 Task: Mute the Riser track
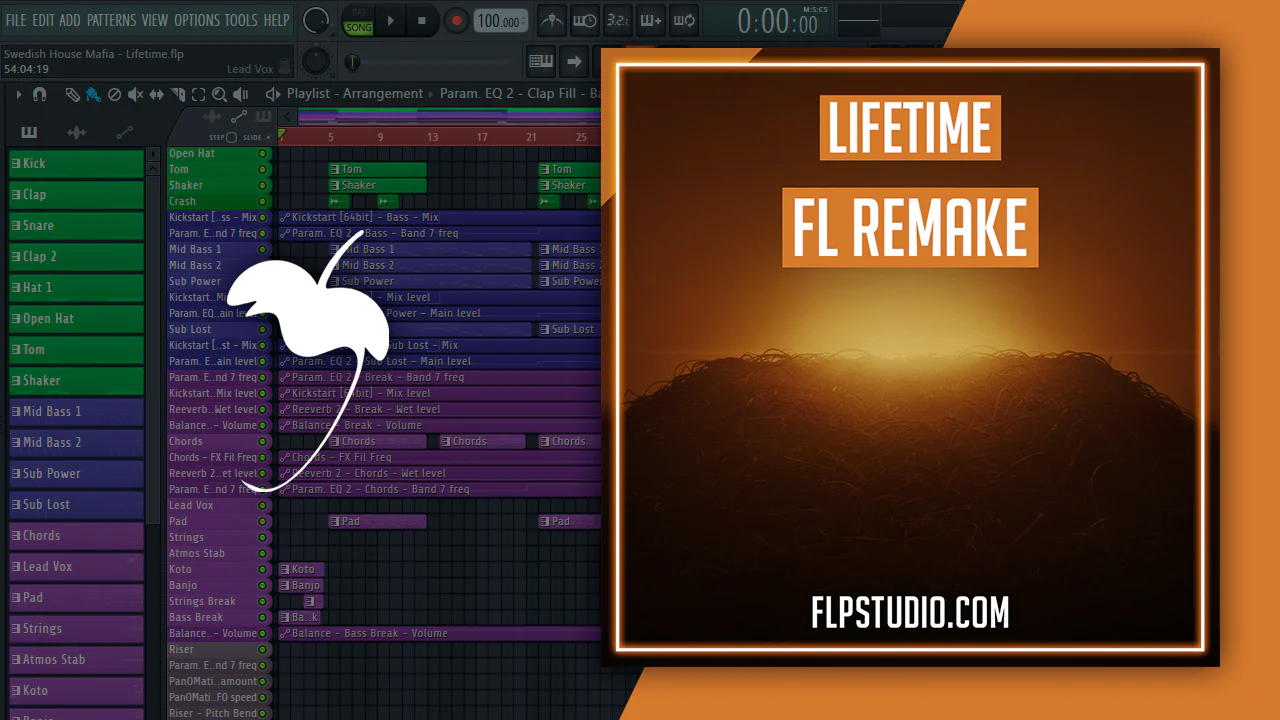click(263, 649)
